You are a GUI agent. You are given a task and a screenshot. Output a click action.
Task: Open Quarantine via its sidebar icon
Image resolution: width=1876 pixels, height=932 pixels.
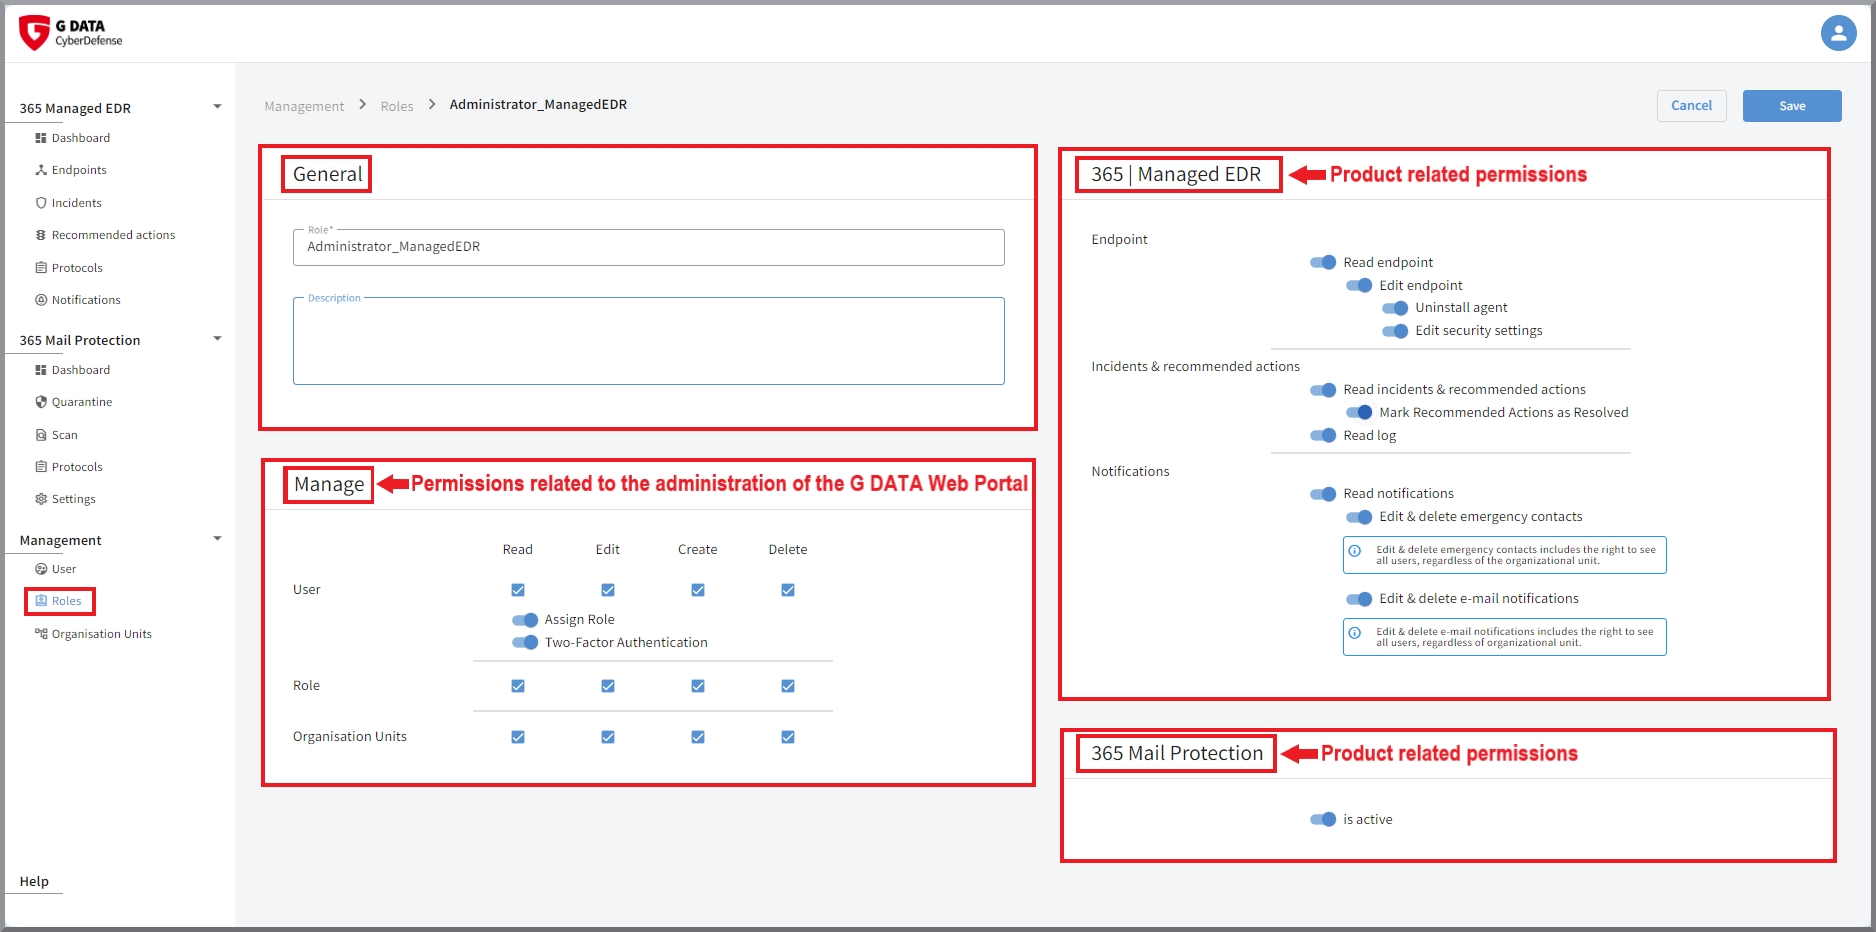point(41,402)
